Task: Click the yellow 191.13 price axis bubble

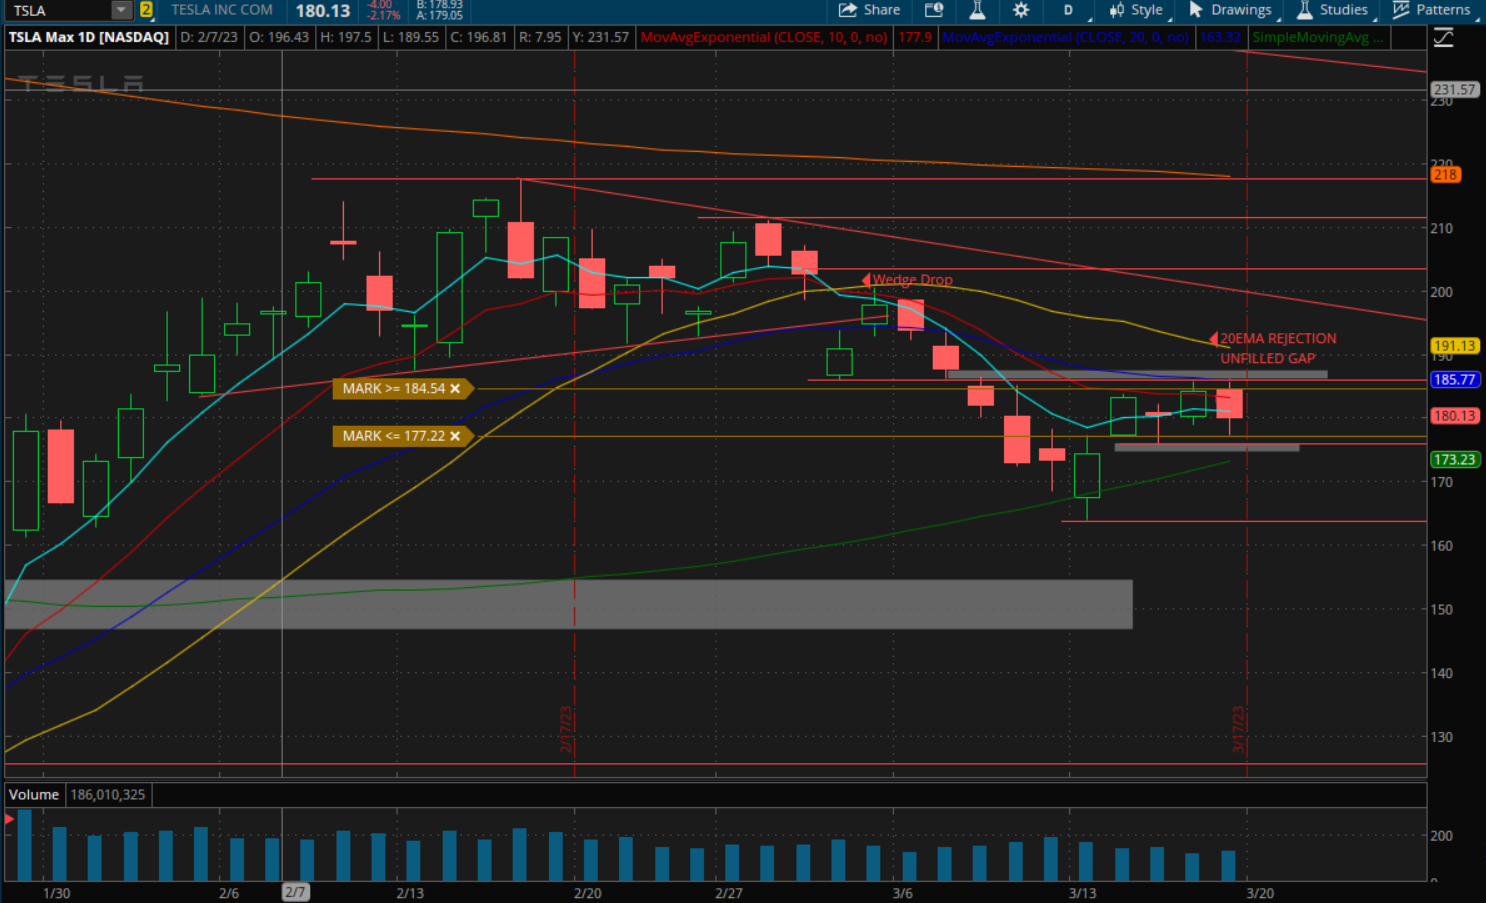Action: [1454, 346]
